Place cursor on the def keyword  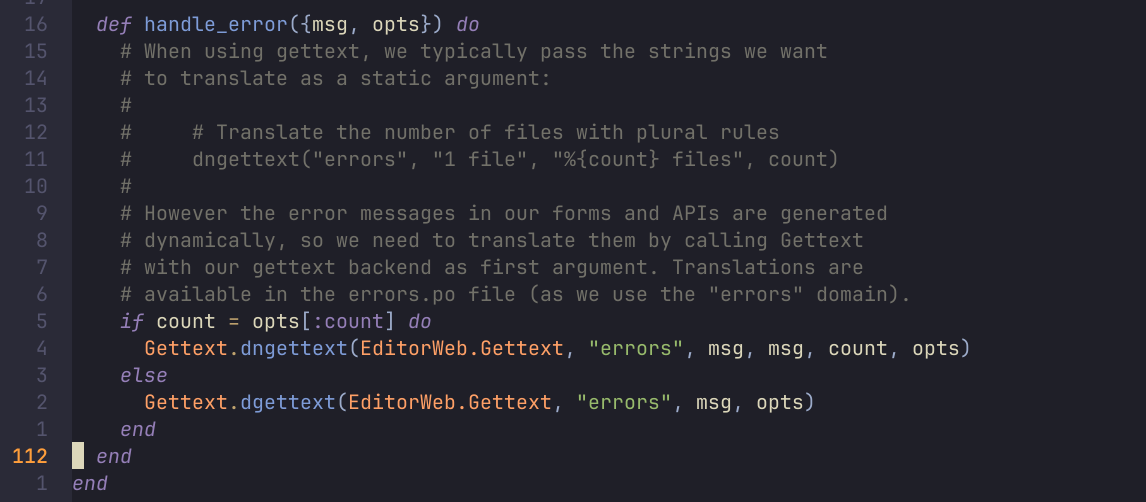(x=114, y=25)
